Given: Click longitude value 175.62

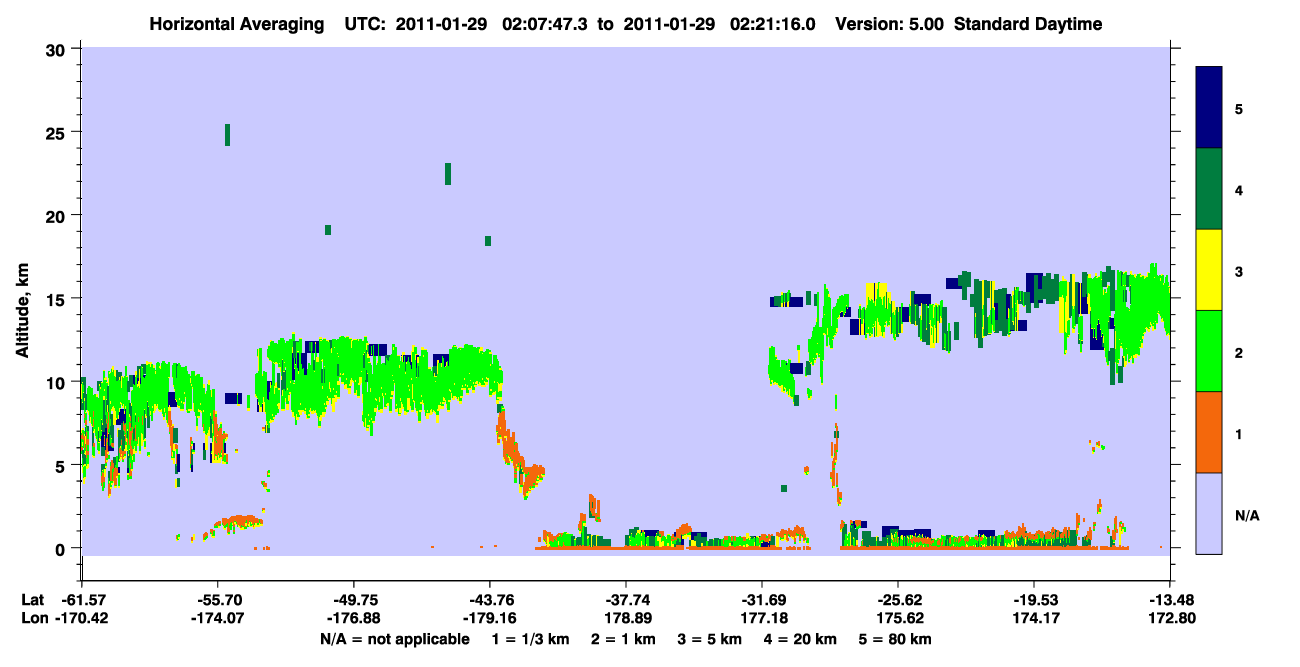Looking at the screenshot, I should point(898,618).
